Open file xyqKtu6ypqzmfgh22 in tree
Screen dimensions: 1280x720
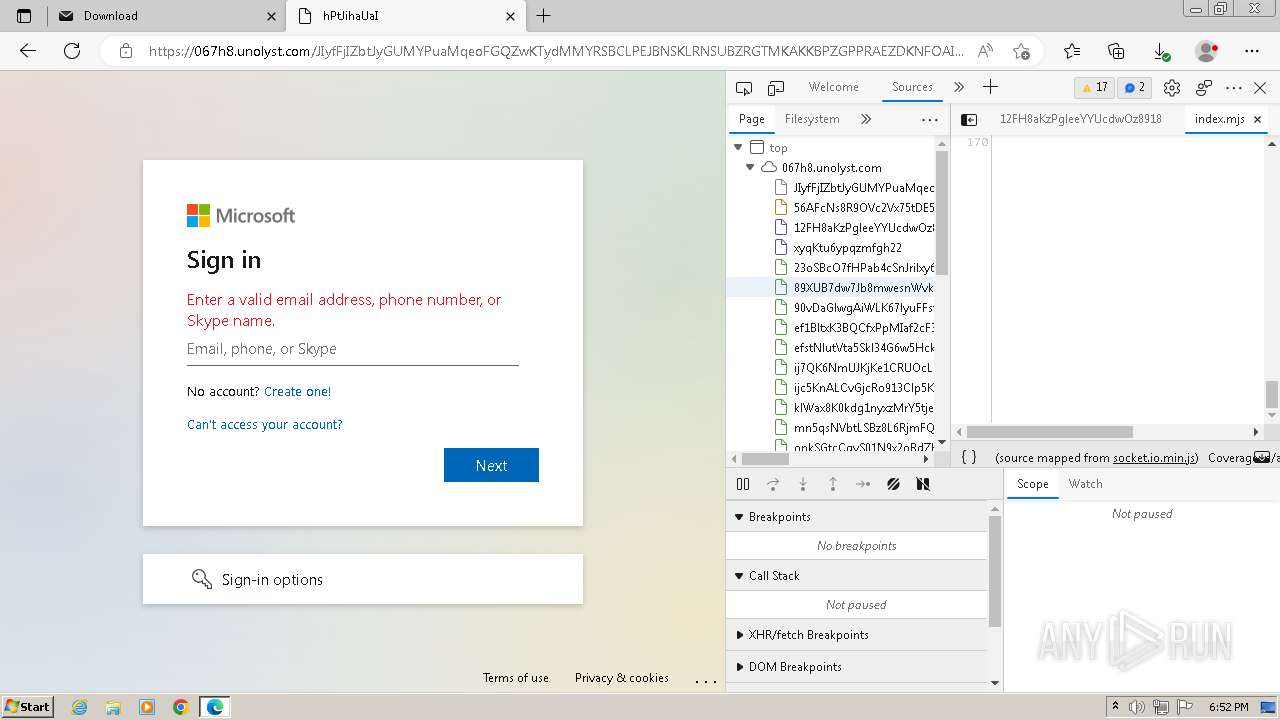click(839, 248)
